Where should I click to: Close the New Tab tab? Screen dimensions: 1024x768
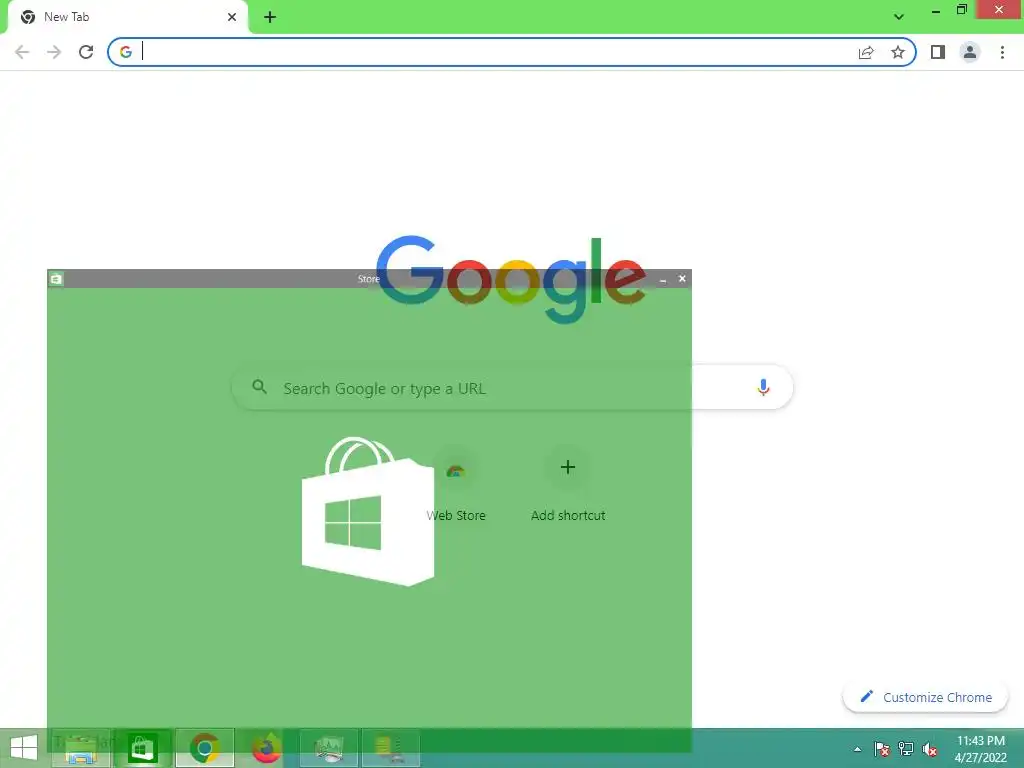(x=232, y=17)
